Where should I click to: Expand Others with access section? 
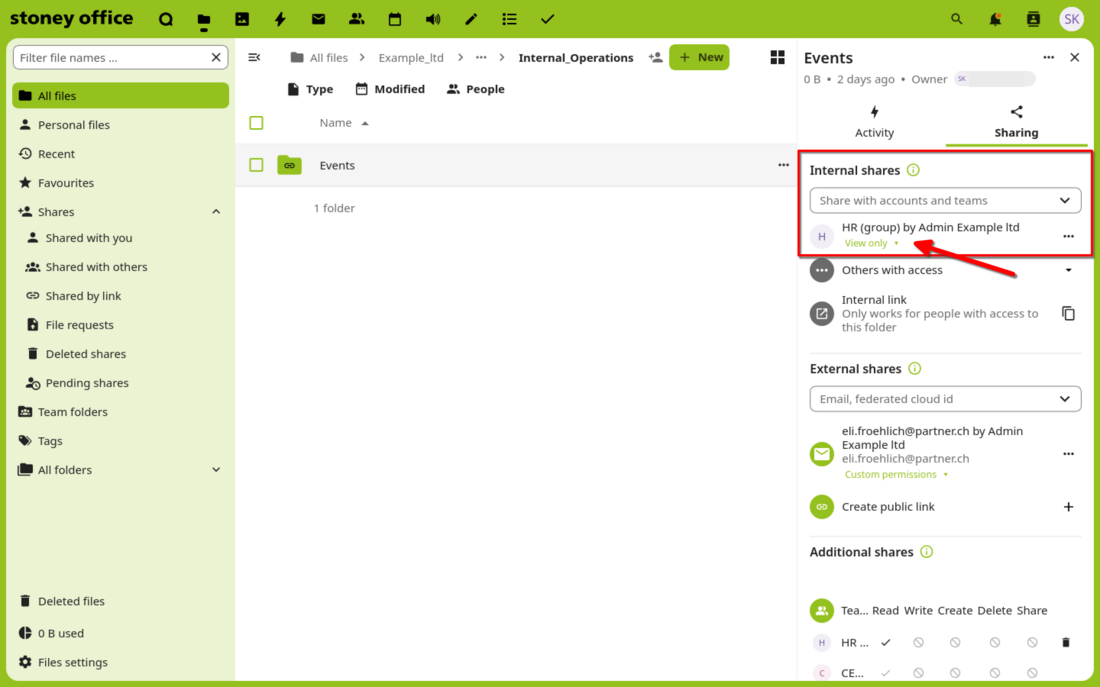(x=1068, y=270)
